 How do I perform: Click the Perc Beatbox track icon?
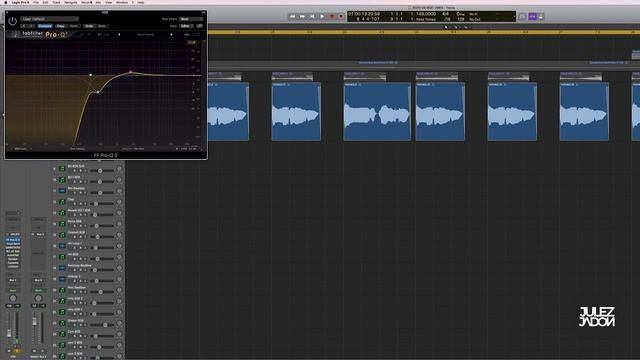click(62, 290)
